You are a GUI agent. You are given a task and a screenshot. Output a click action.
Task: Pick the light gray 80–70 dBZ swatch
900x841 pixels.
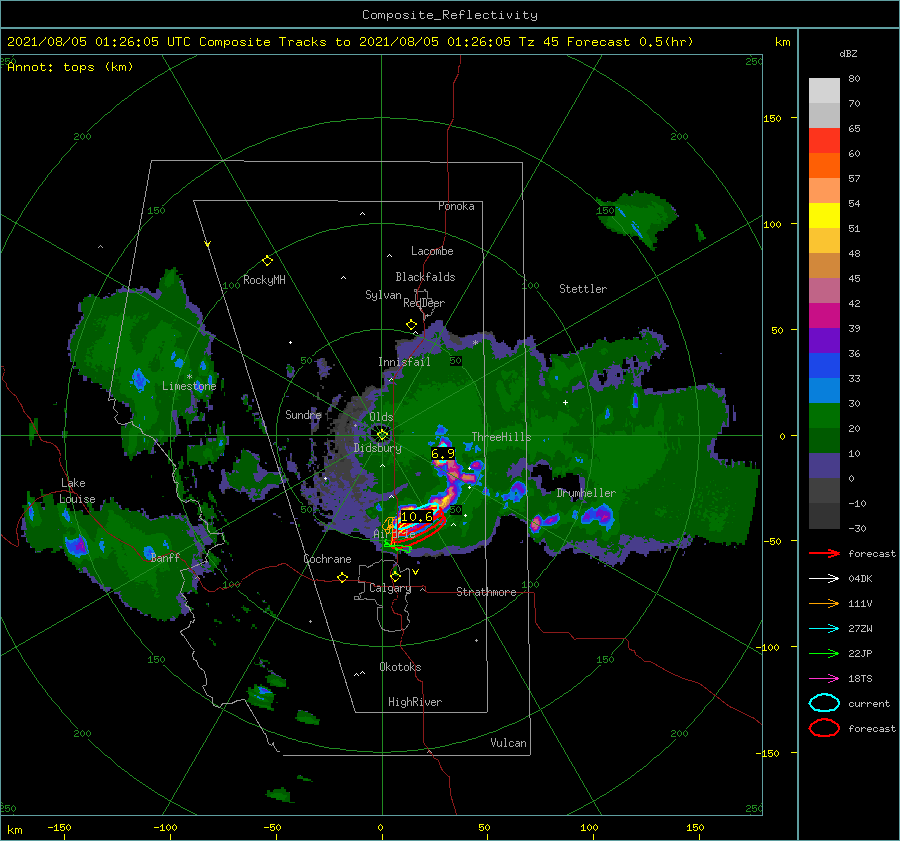point(824,91)
